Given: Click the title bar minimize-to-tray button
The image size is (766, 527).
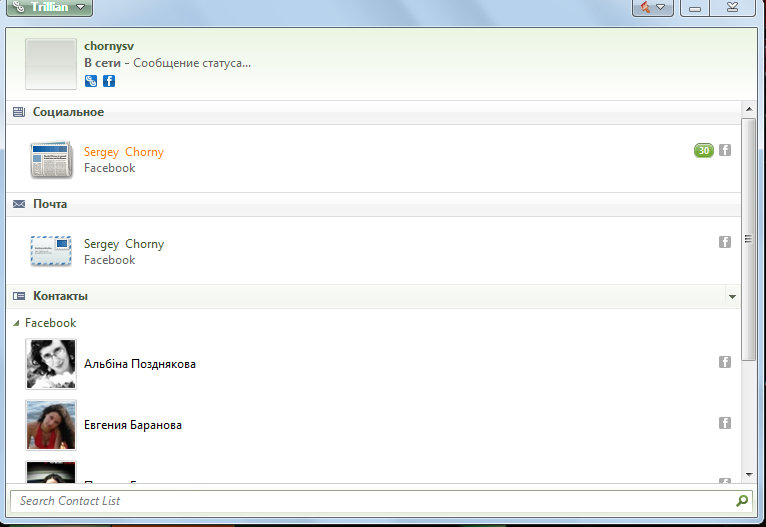Looking at the screenshot, I should (732, 8).
